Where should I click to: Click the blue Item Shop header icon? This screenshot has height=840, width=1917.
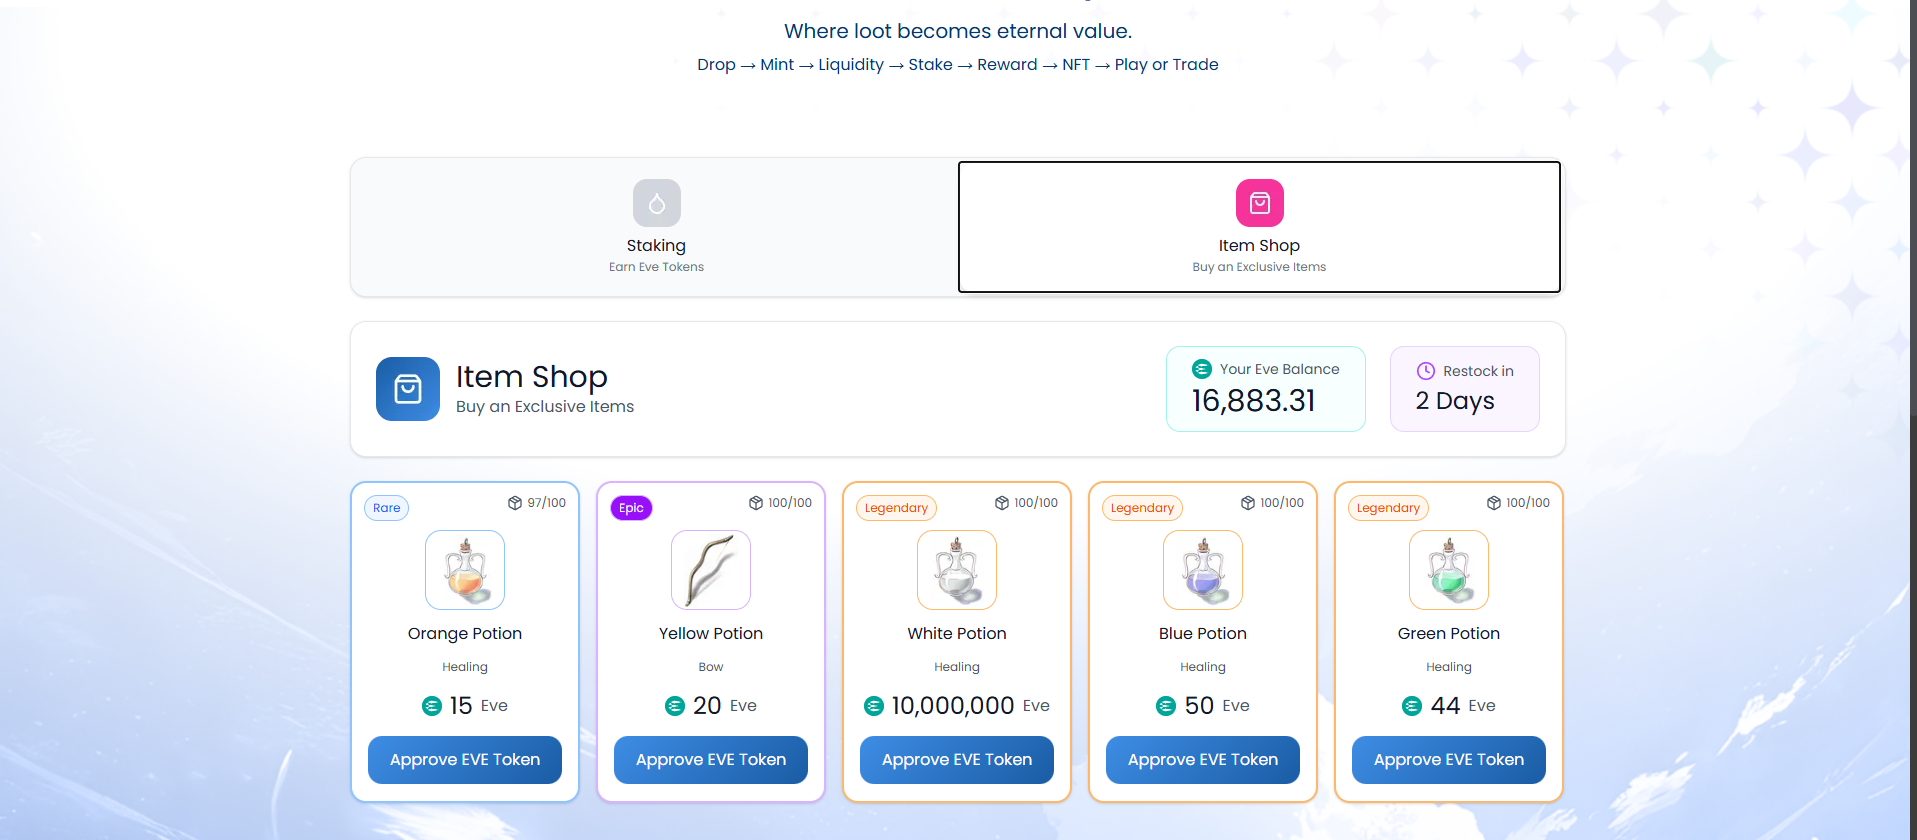point(408,389)
